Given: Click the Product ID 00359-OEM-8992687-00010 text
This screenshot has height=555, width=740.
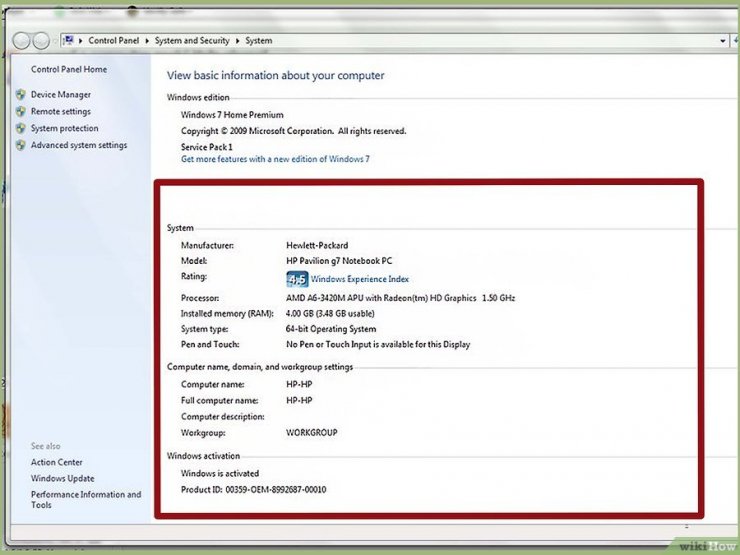Looking at the screenshot, I should [253, 489].
